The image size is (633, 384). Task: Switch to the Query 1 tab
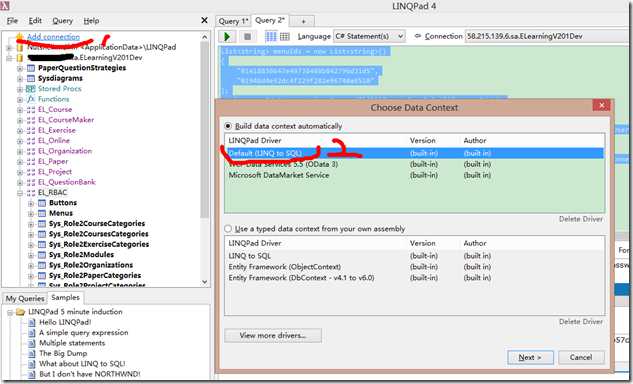(233, 21)
